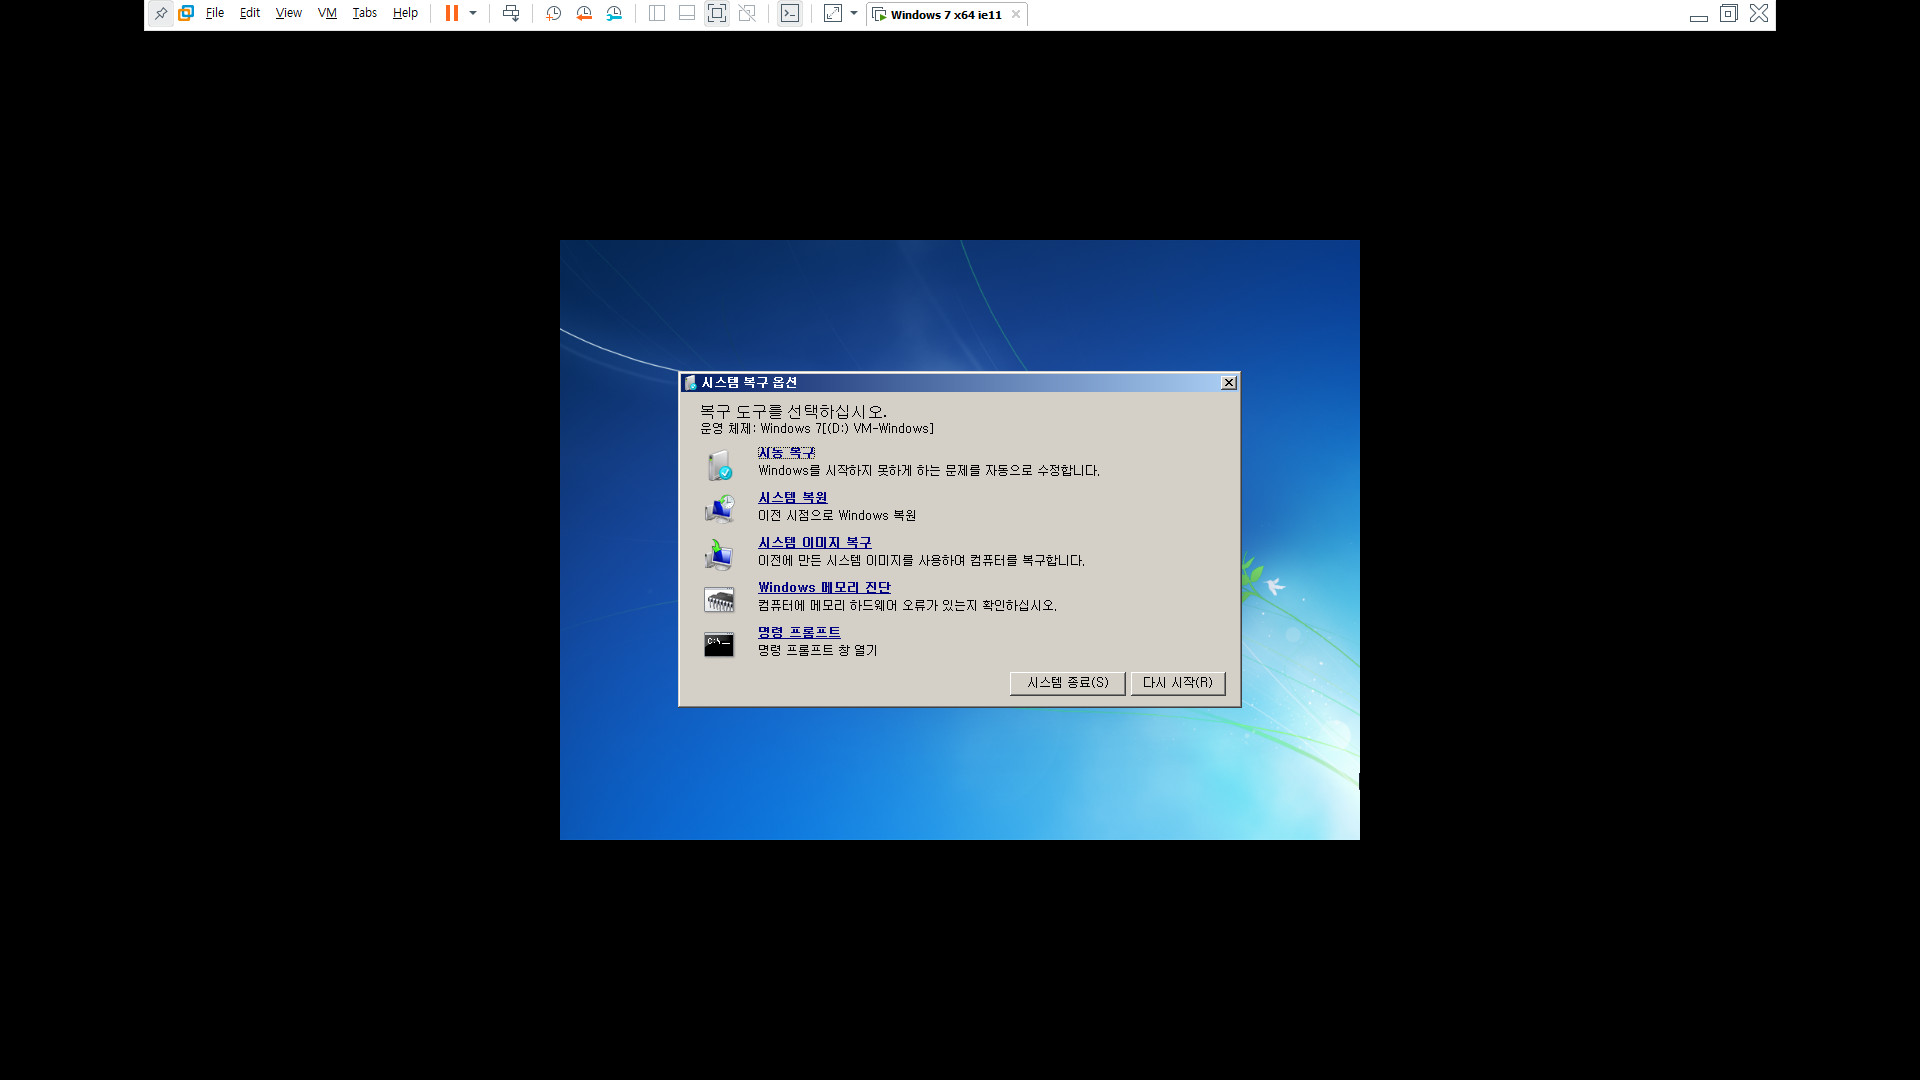Expand the power options dropdown arrow

pos(473,14)
